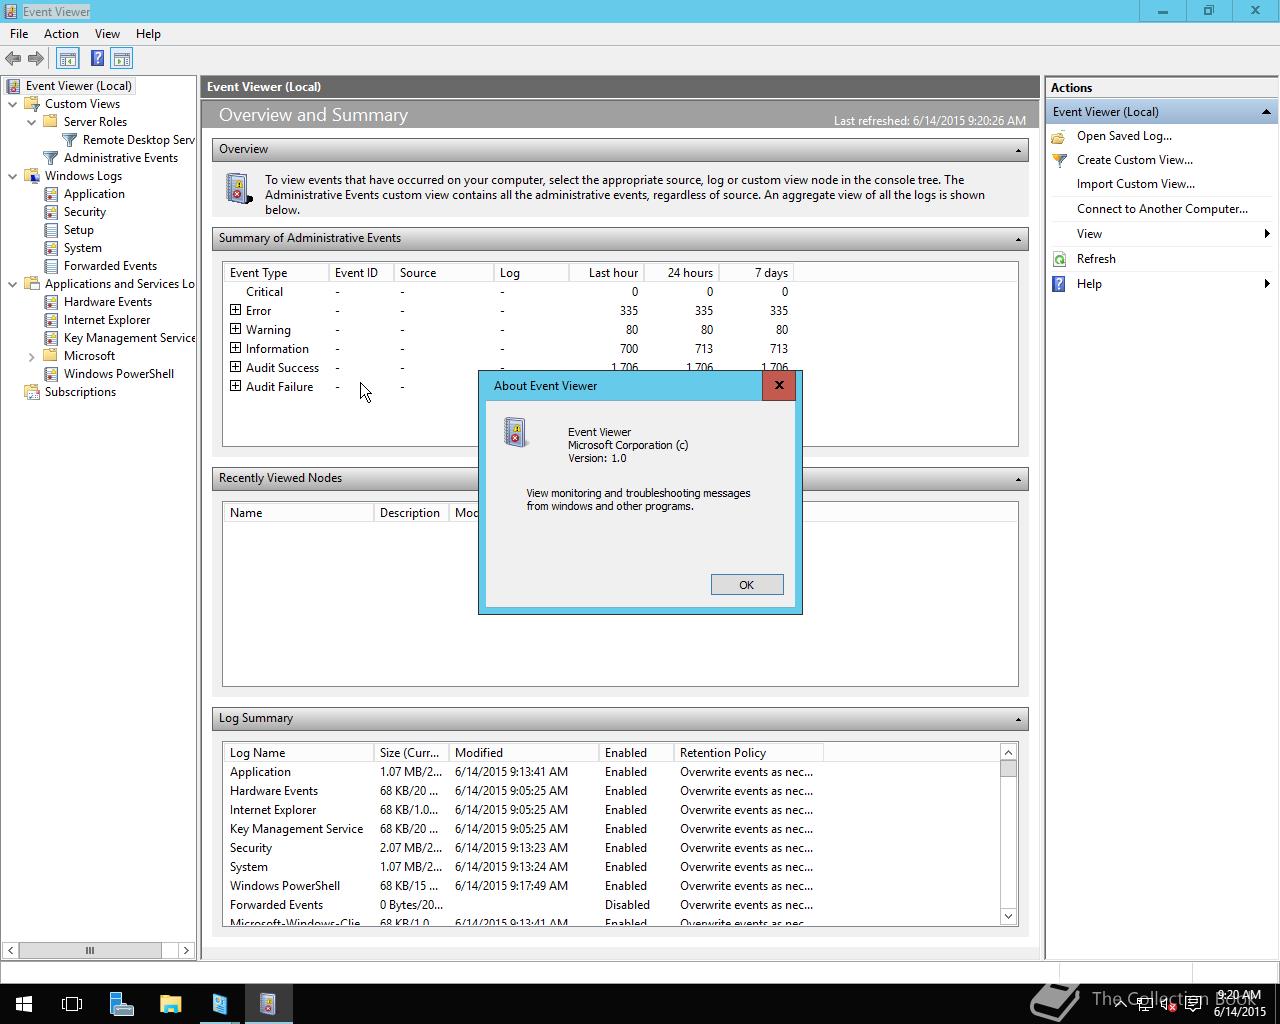
Task: Click the Hardware Events log icon
Action: (51, 302)
